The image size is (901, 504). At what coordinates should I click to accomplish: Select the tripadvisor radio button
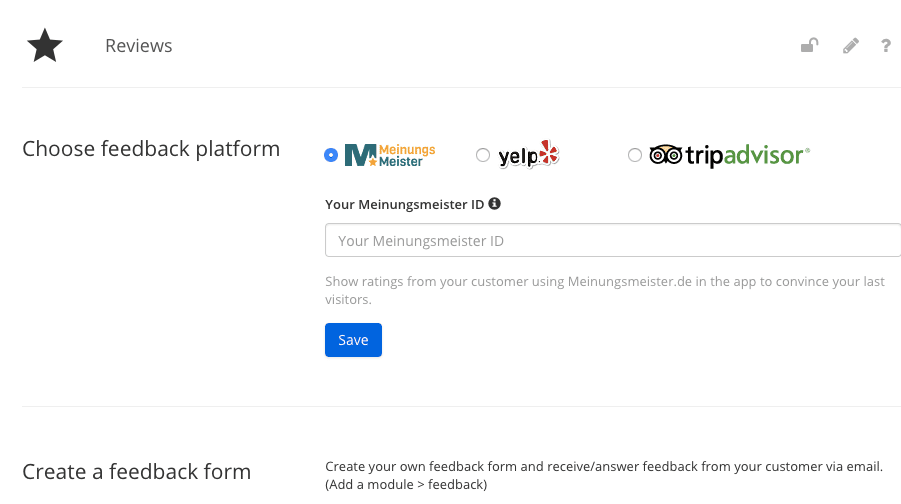tap(634, 155)
